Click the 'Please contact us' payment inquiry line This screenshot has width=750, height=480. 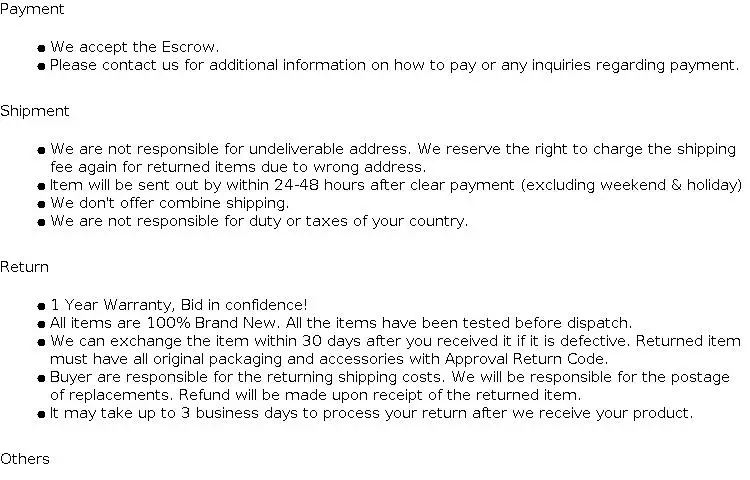pyautogui.click(x=394, y=65)
